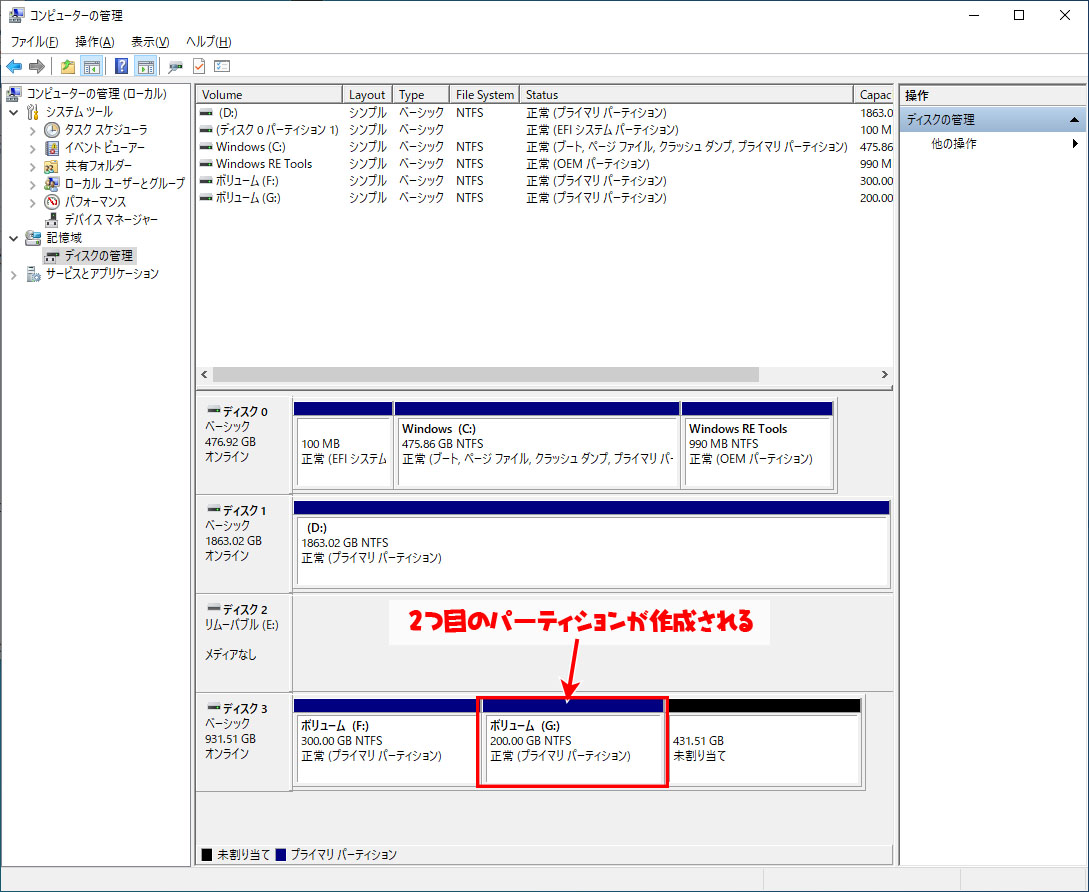Toggle the Show/Hide action pane icon
Viewport: 1089px width, 892px height.
point(145,67)
